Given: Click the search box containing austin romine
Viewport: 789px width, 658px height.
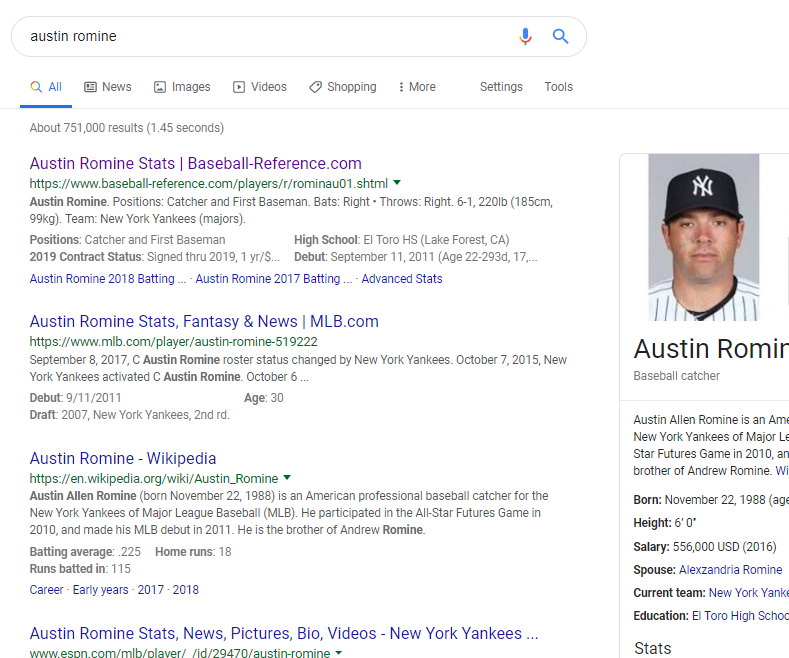Looking at the screenshot, I should point(299,36).
